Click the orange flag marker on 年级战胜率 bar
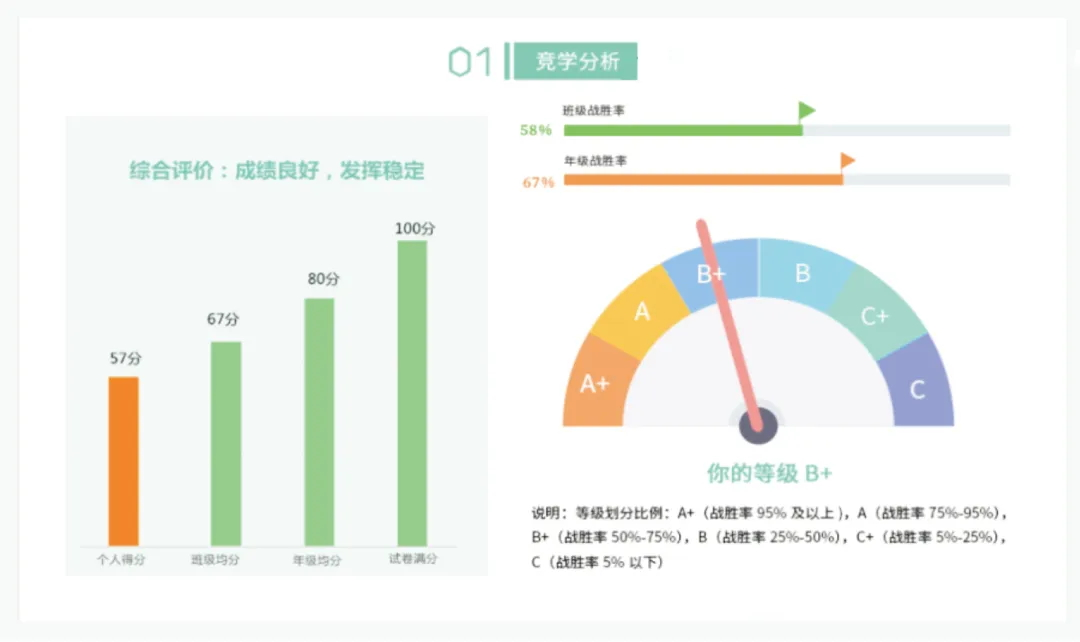This screenshot has width=1080, height=642. coord(845,159)
